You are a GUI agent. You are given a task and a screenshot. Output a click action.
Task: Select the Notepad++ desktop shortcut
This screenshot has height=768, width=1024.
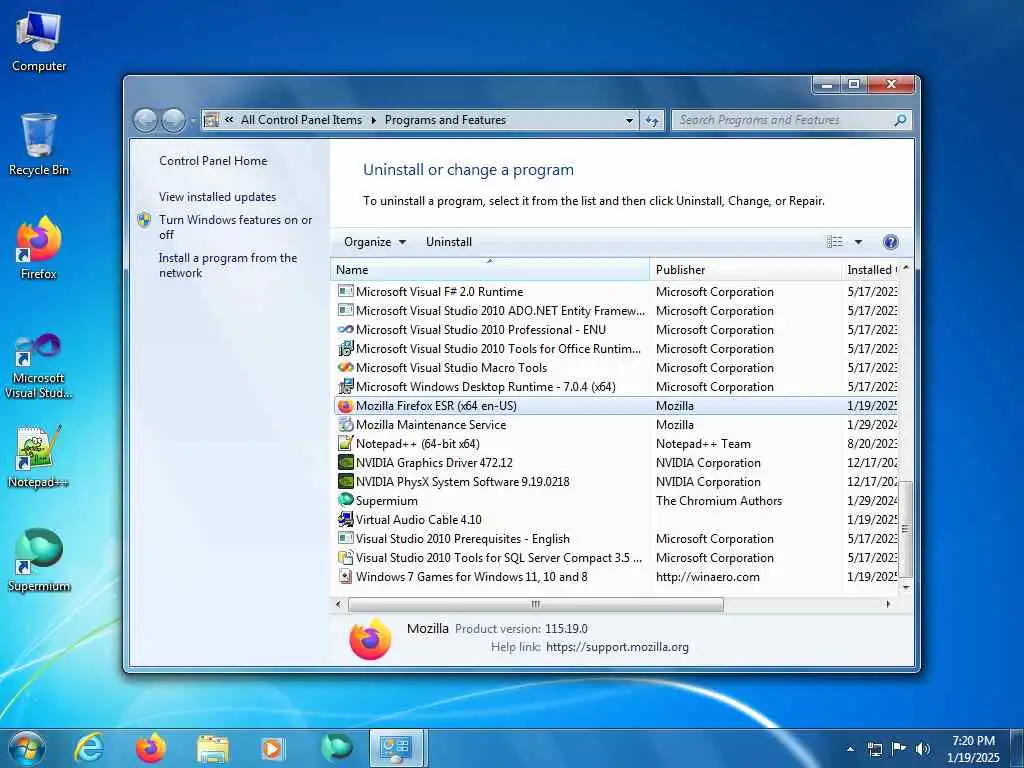pos(39,456)
